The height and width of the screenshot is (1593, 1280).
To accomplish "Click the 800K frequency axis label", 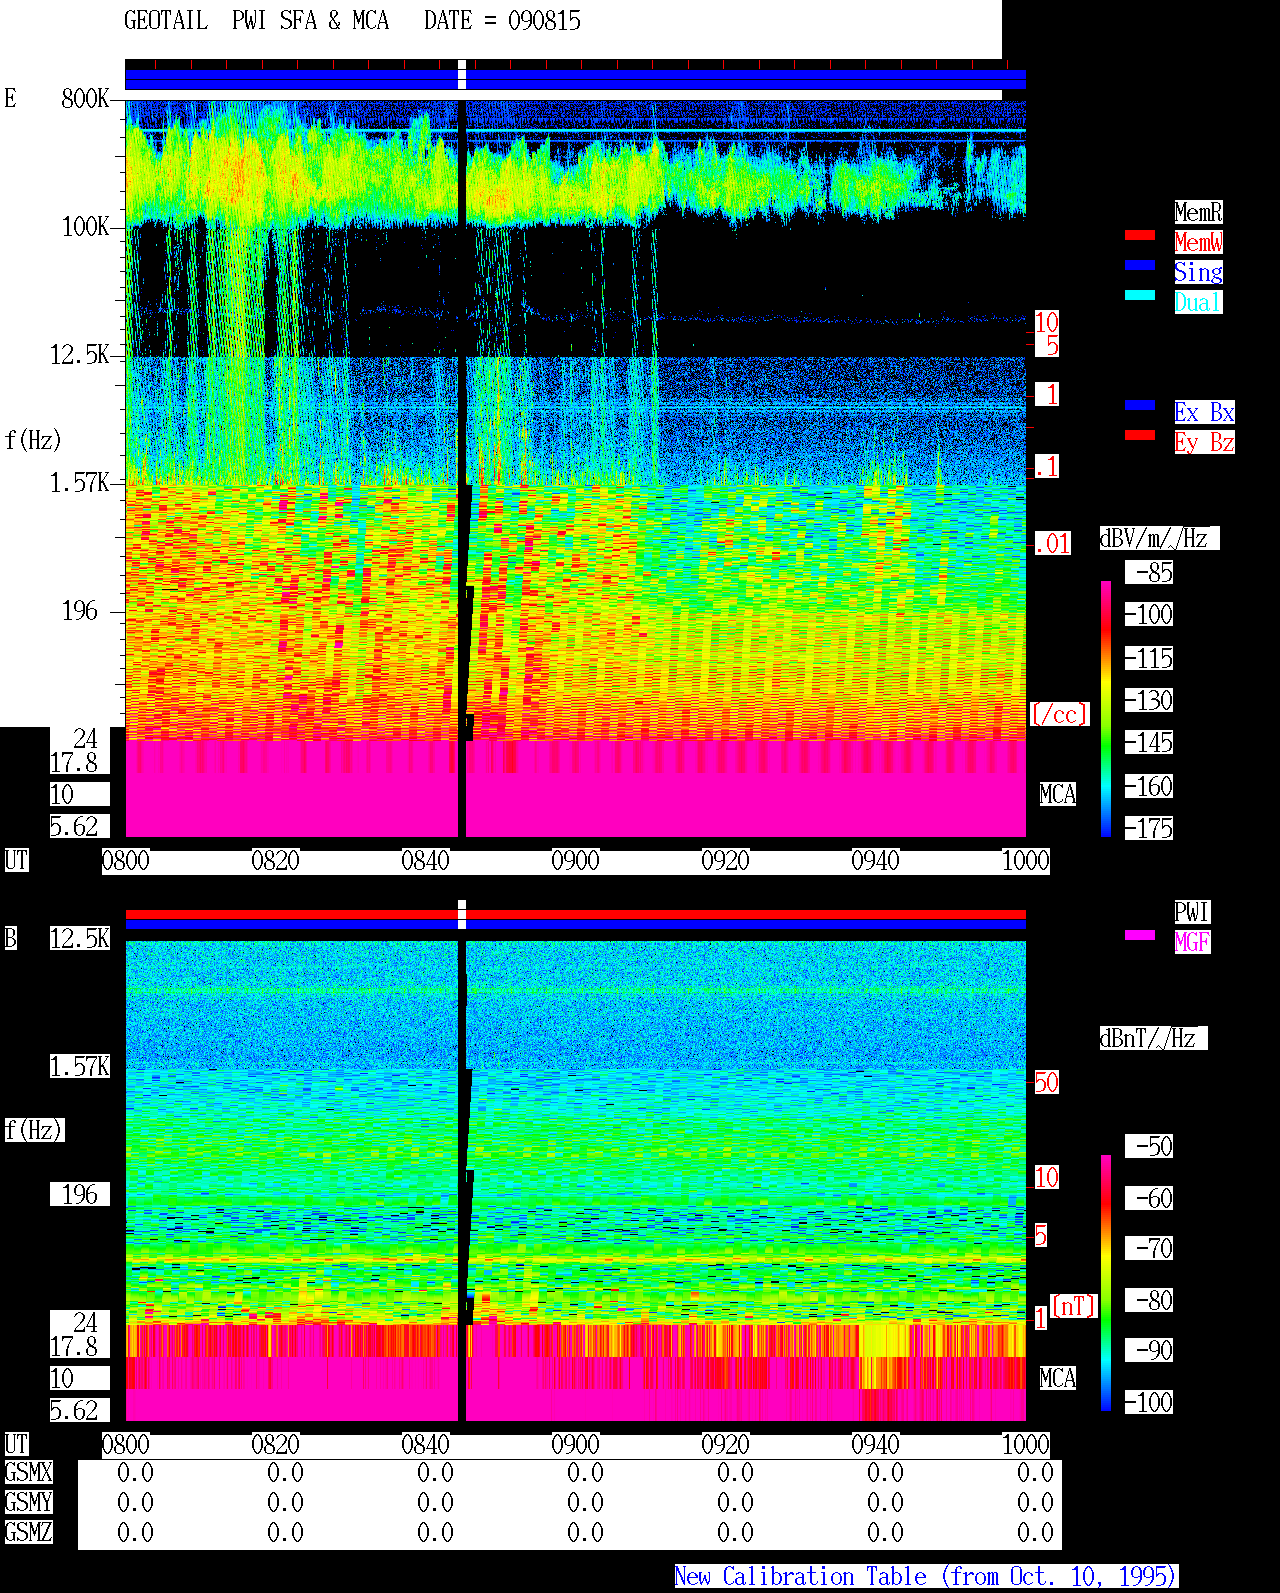I will (x=85, y=98).
